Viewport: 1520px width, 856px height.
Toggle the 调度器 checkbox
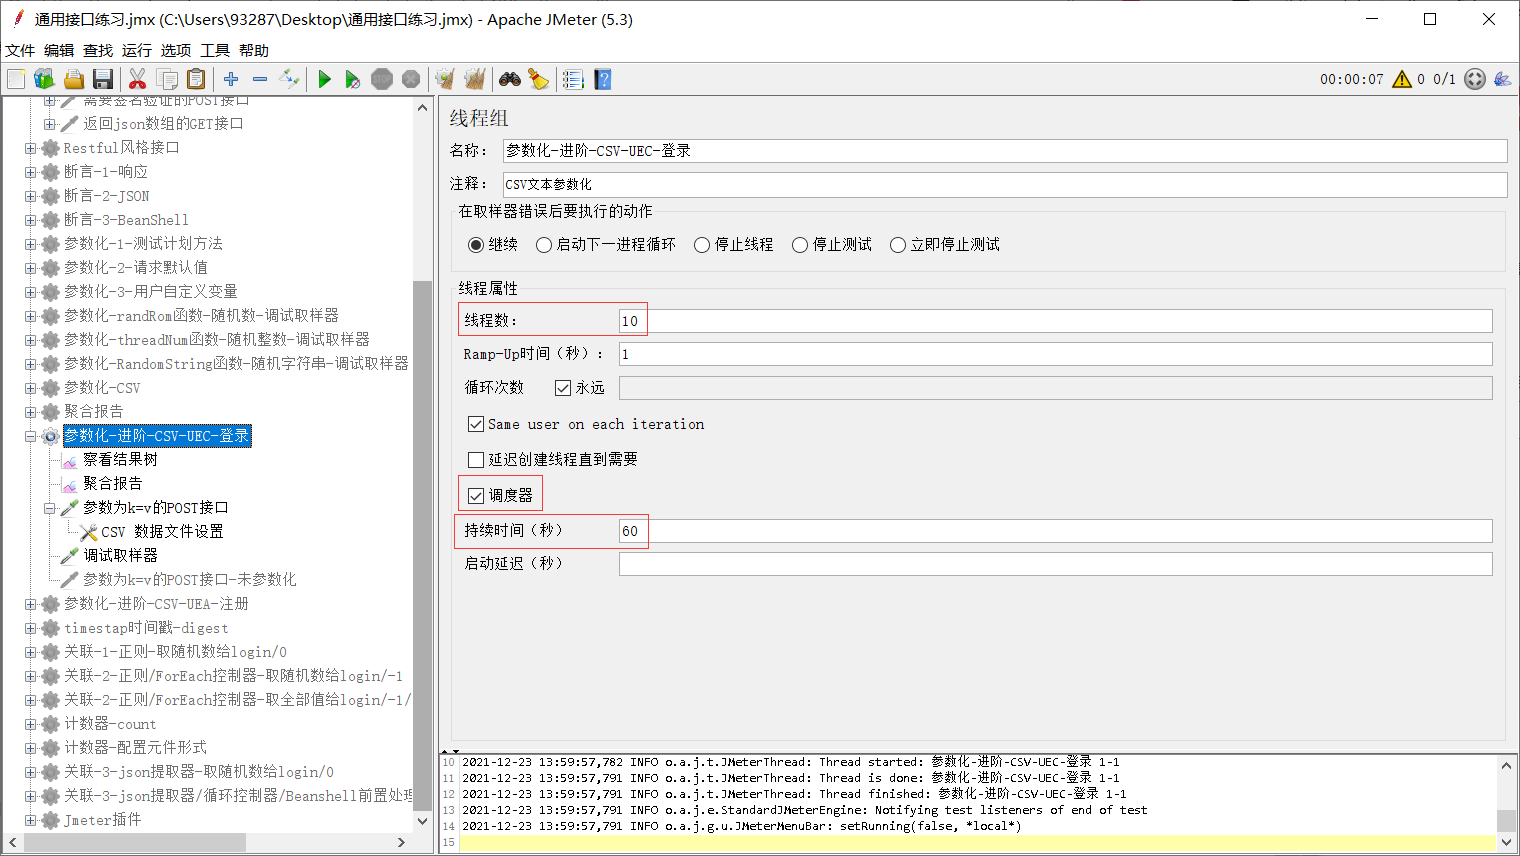pos(476,496)
